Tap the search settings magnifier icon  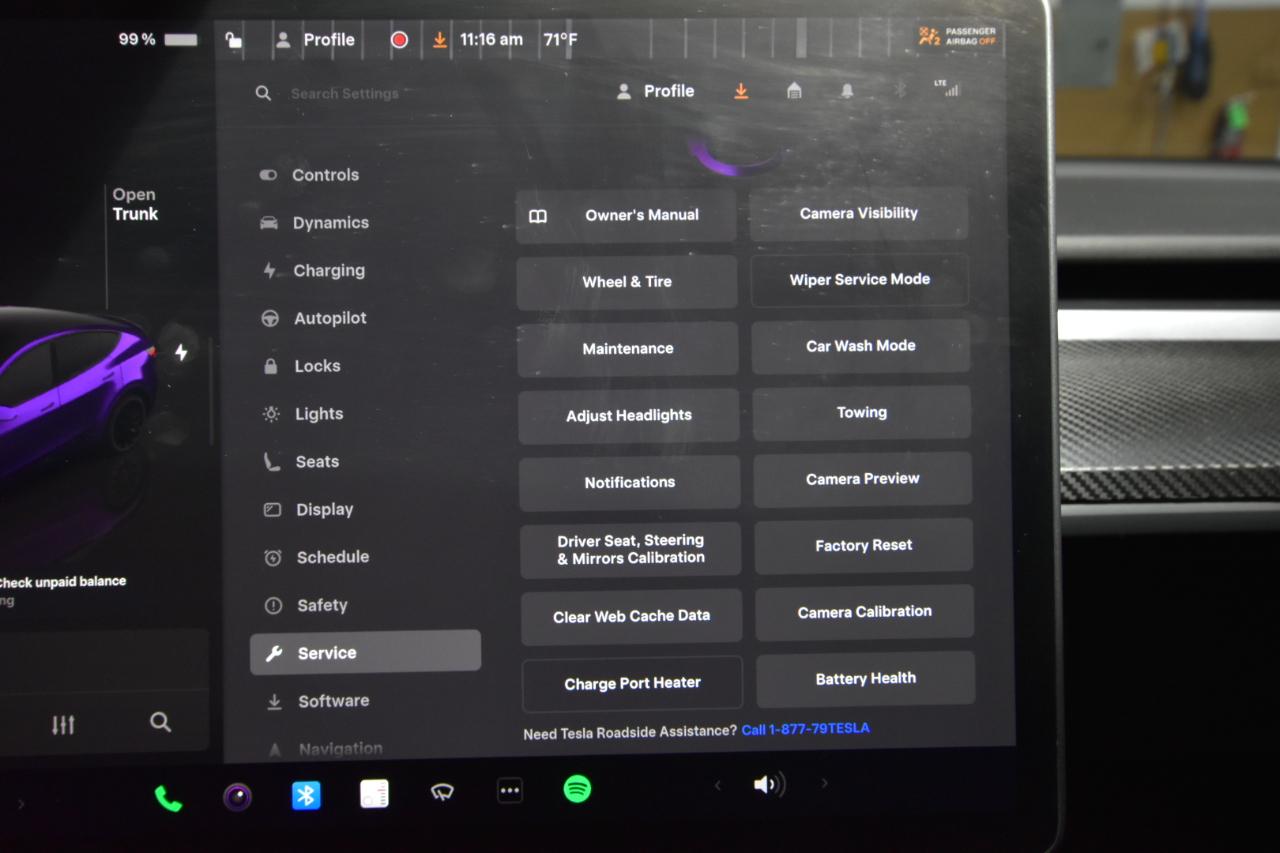point(263,93)
